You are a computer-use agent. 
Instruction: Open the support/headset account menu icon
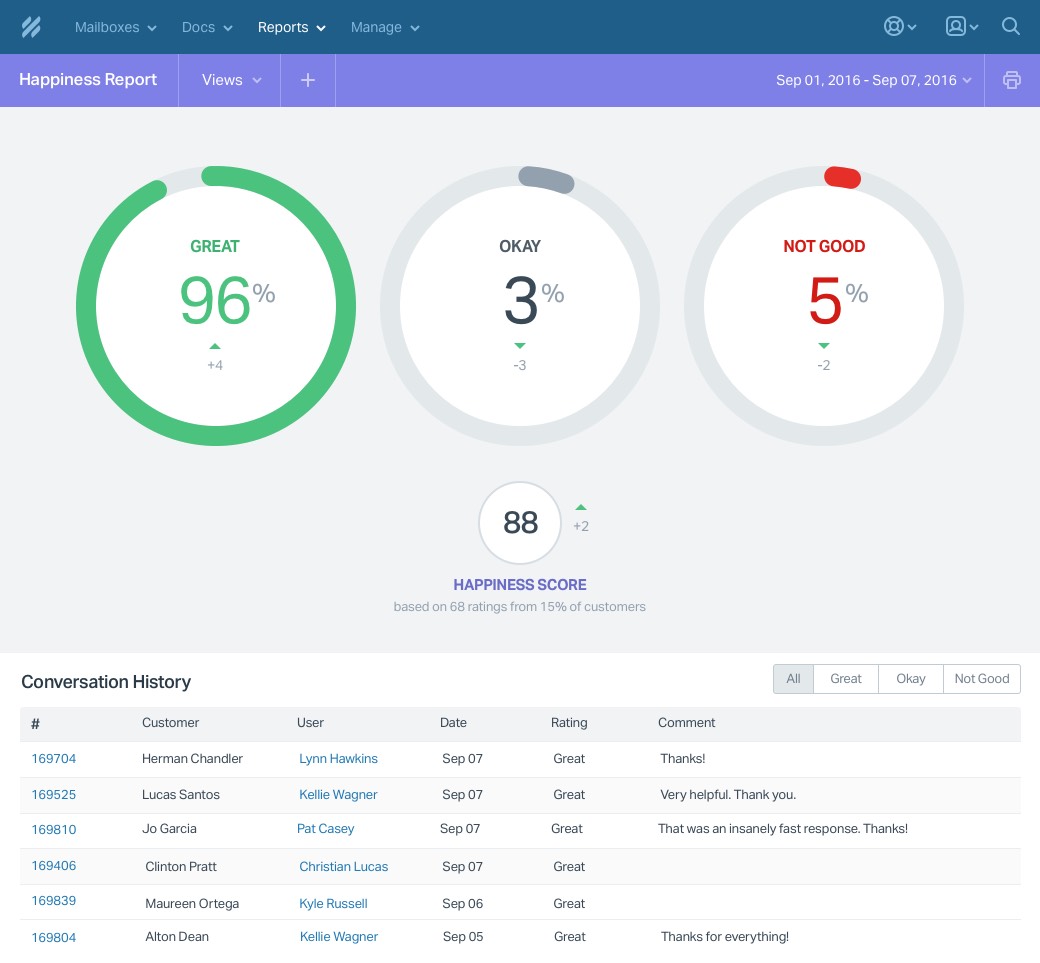click(x=893, y=26)
